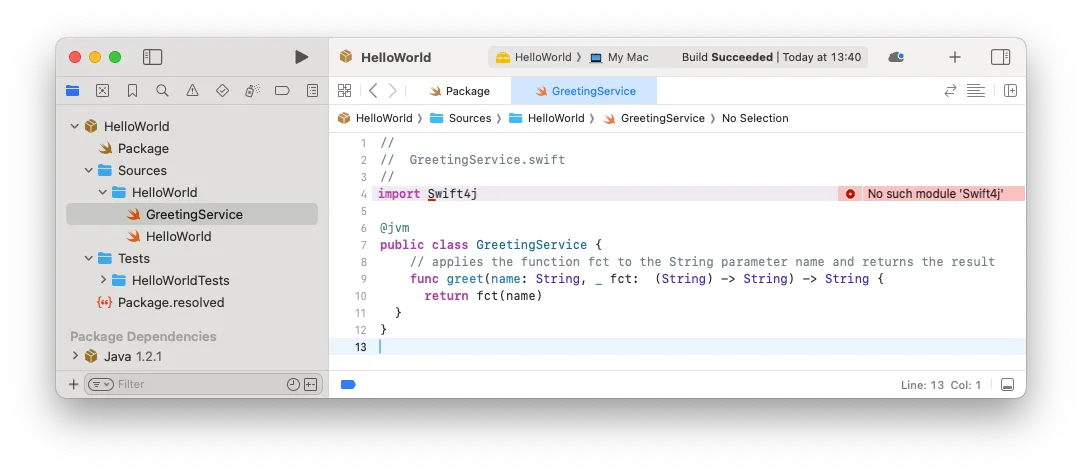Click the red error icon beside Swift4j message
The image size is (1082, 472).
(850, 194)
